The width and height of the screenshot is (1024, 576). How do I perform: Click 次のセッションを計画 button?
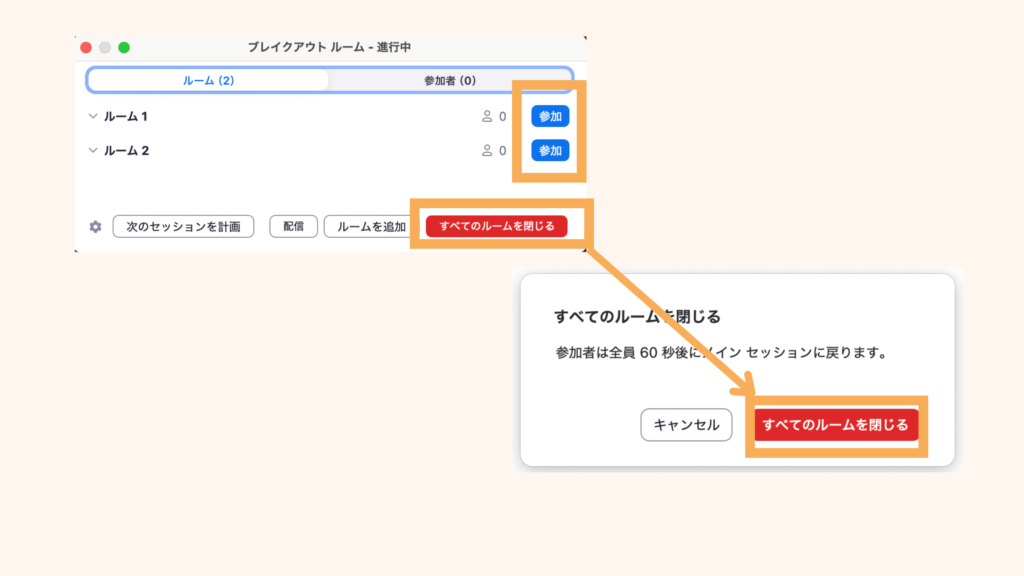(183, 227)
